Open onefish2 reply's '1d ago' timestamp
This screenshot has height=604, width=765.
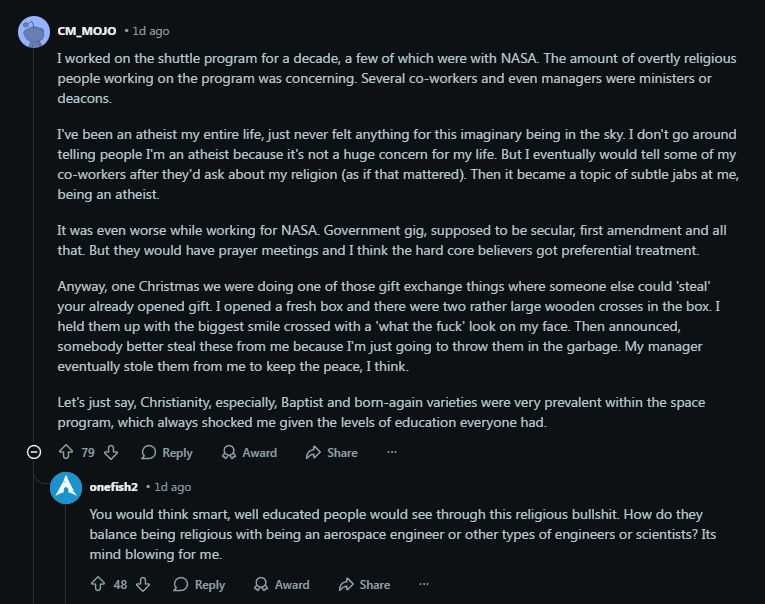point(172,487)
